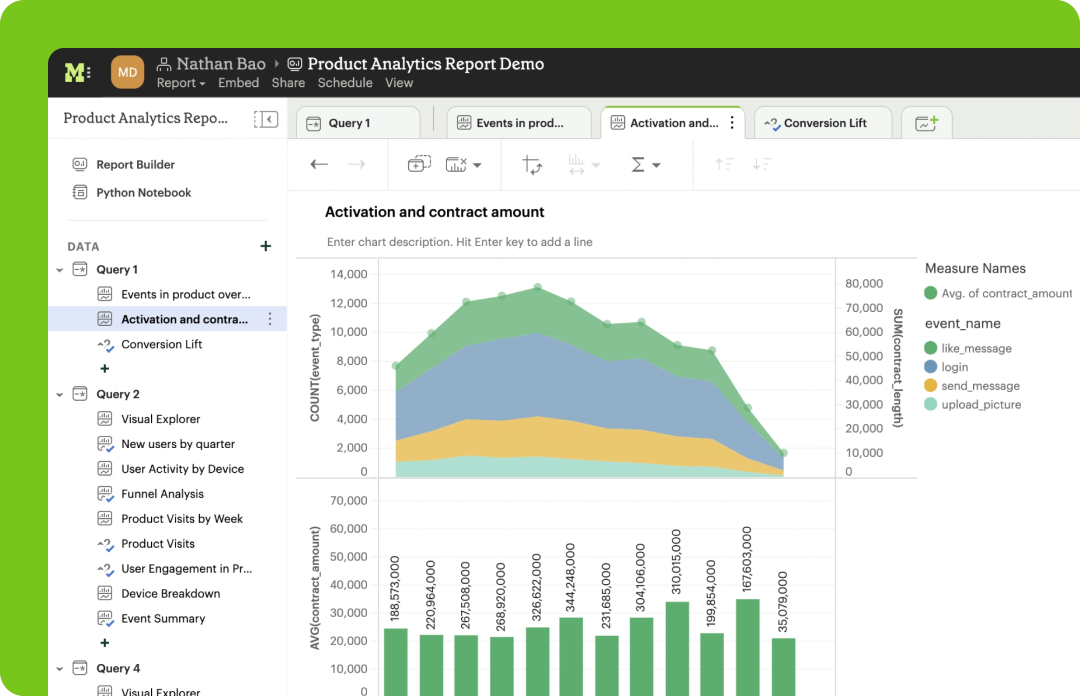The width and height of the screenshot is (1080, 696).
Task: Open the Report dropdown menu
Action: pyautogui.click(x=181, y=83)
